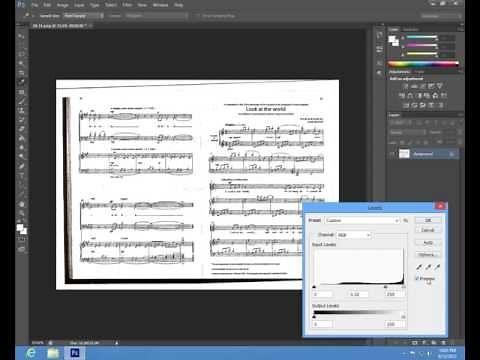Click Cancel in the Levels dialog

pos(428,230)
